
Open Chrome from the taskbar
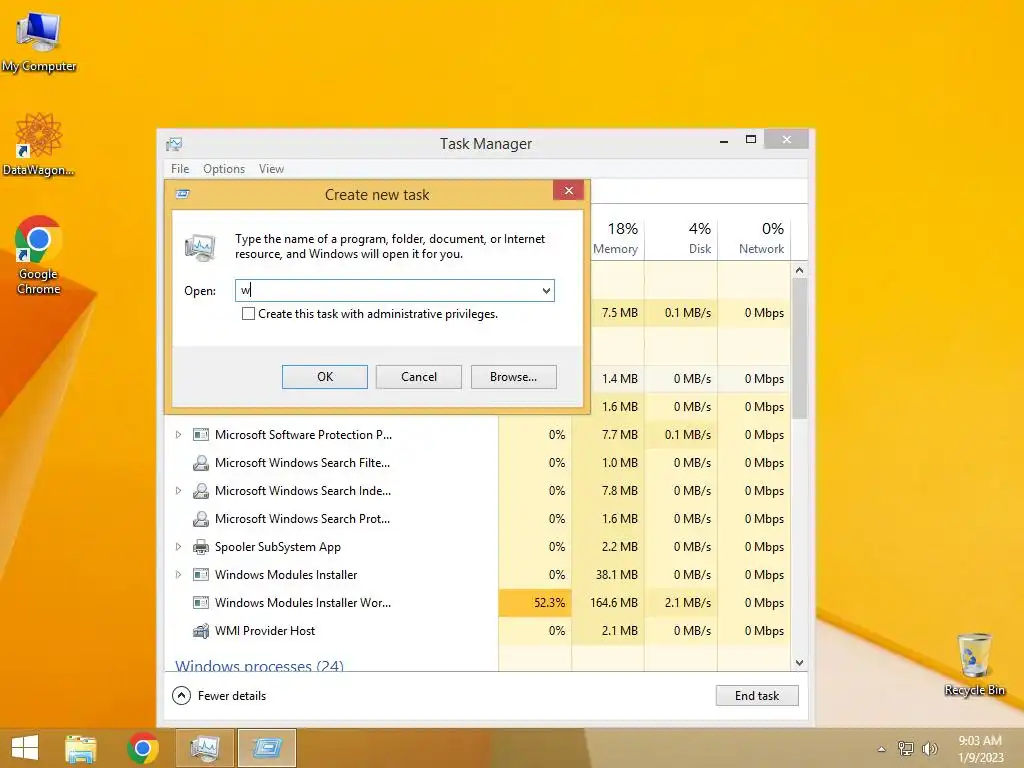tap(143, 748)
